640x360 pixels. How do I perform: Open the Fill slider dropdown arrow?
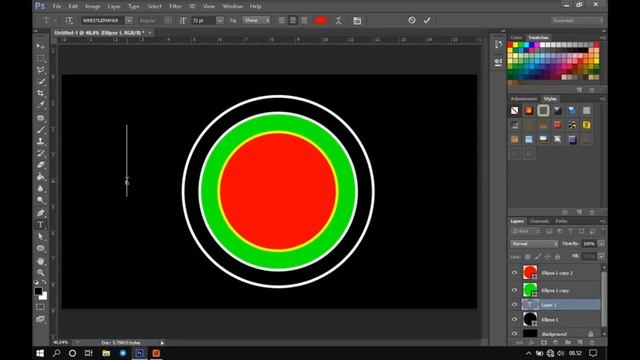601,256
